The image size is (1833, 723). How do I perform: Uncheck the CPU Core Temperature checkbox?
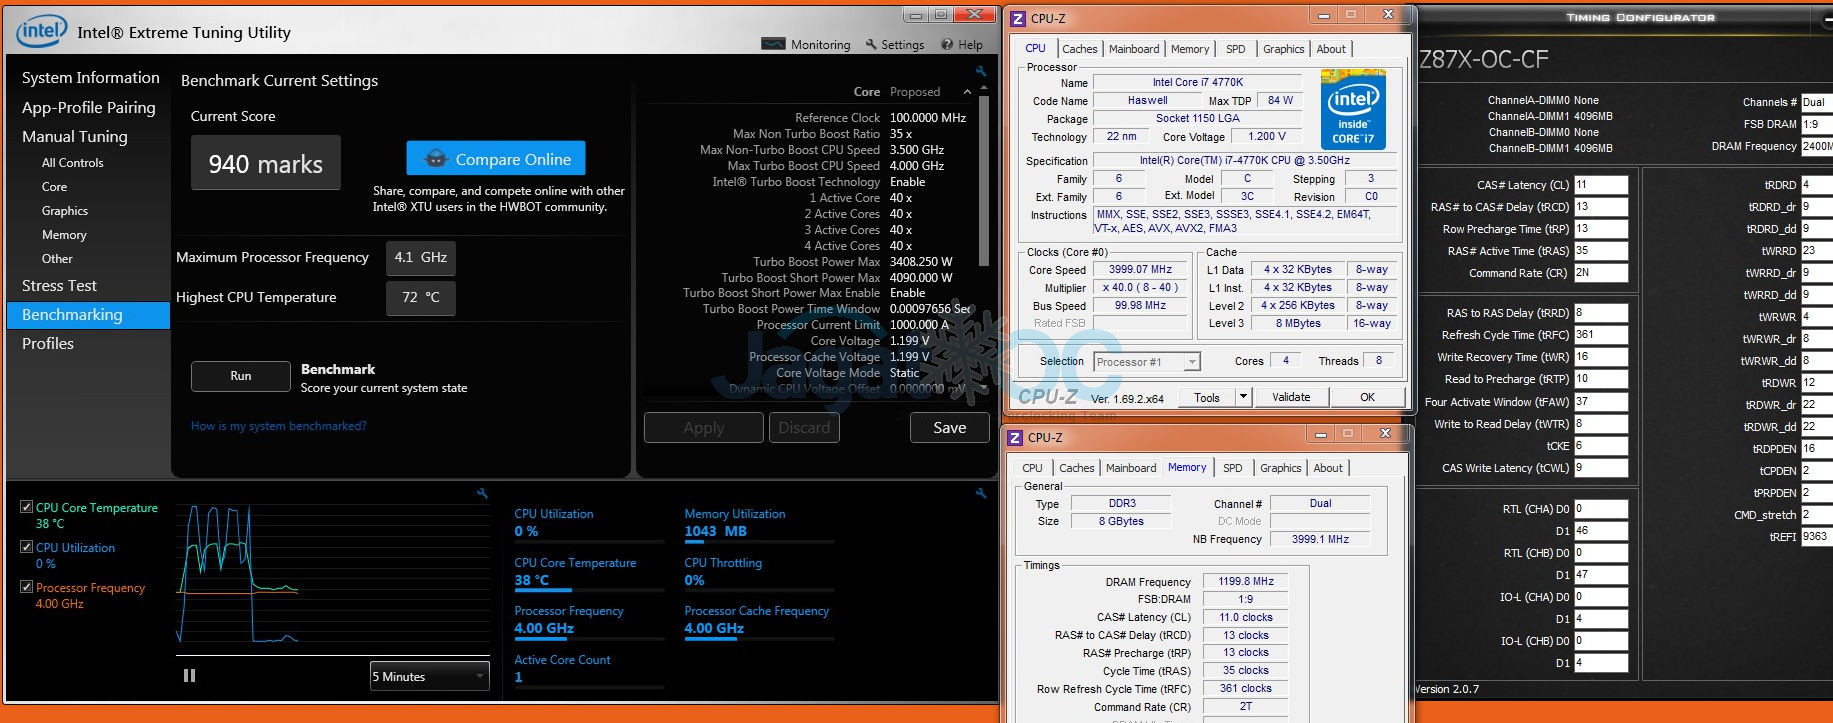pos(27,507)
